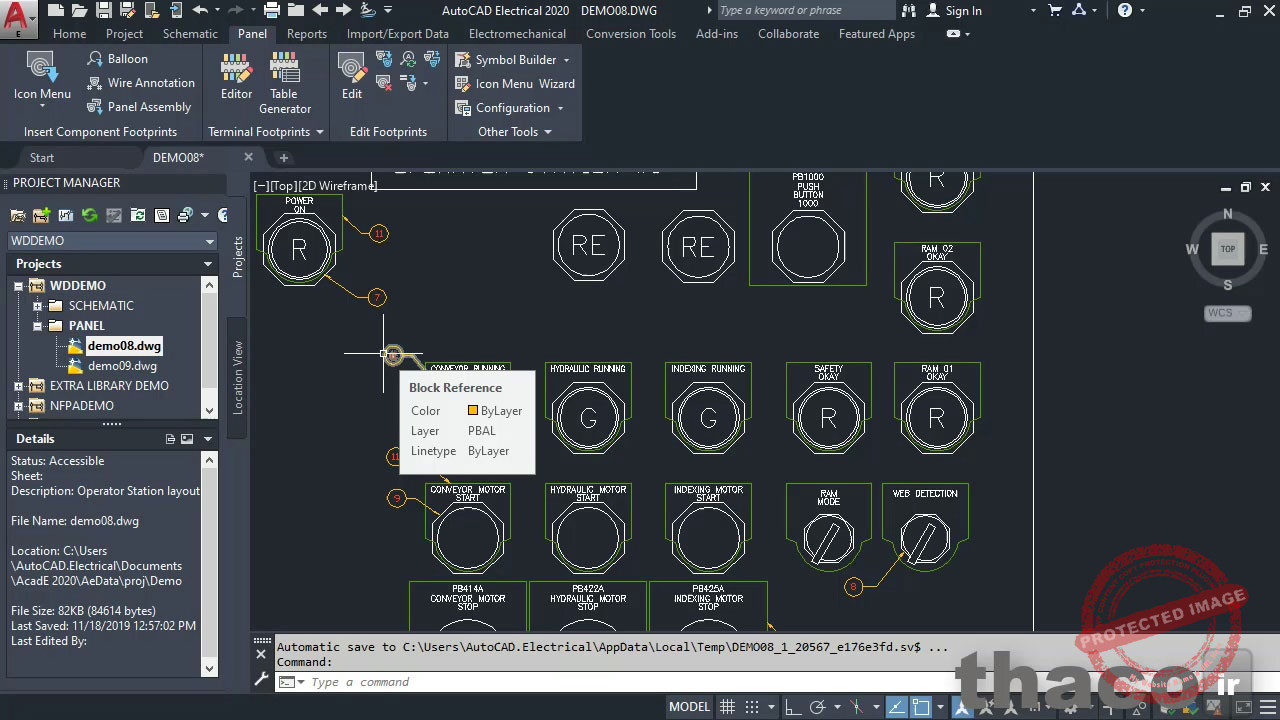The image size is (1280, 720).
Task: Click the Plot icon in quick access toolbar
Action: [x=271, y=10]
